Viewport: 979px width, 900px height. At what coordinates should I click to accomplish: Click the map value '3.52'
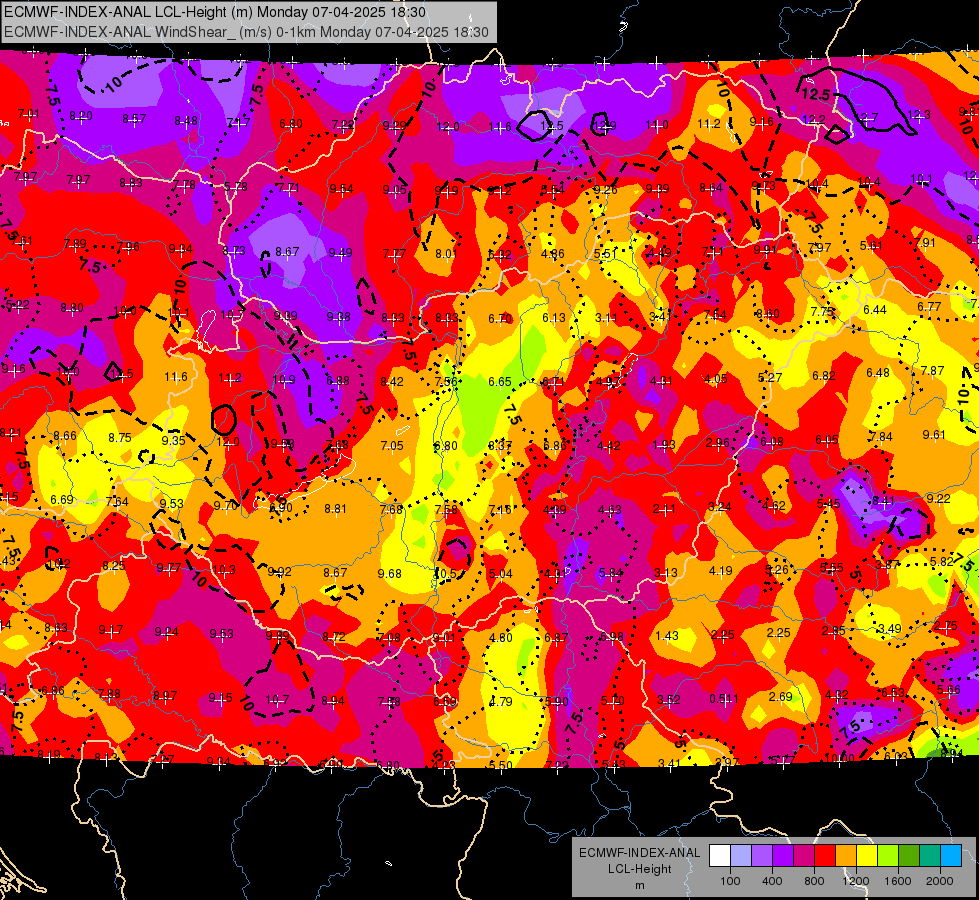pyautogui.click(x=669, y=699)
